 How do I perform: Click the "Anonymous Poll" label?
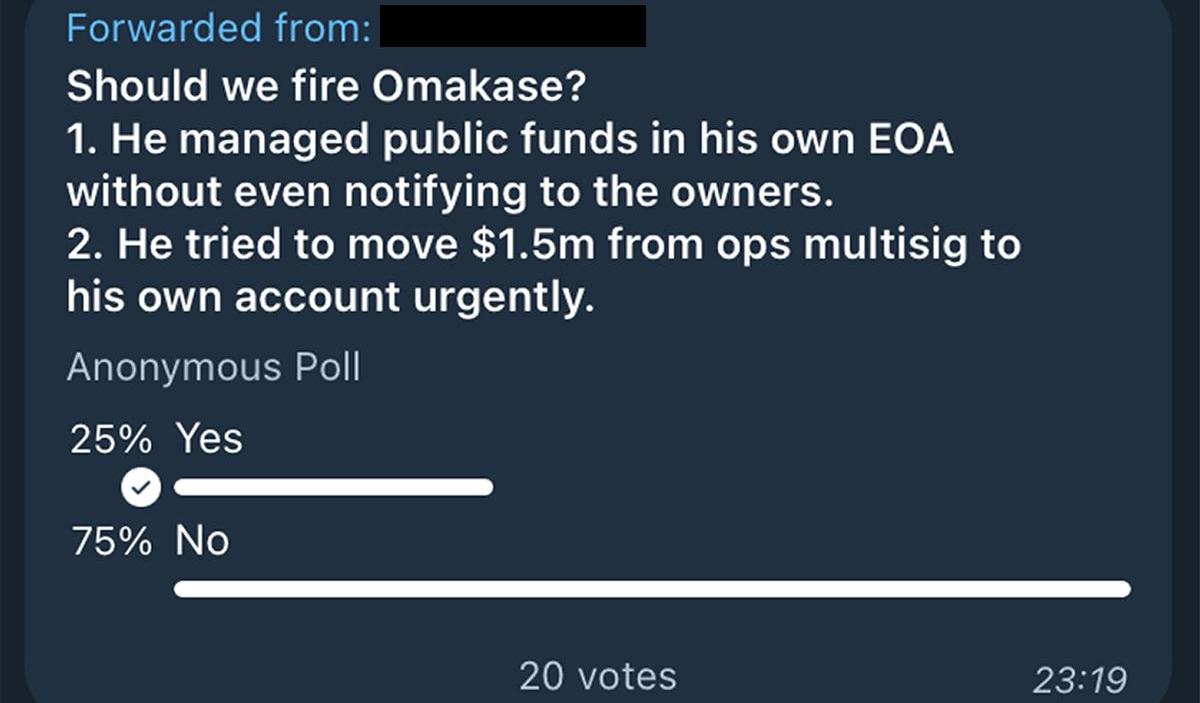(x=213, y=368)
